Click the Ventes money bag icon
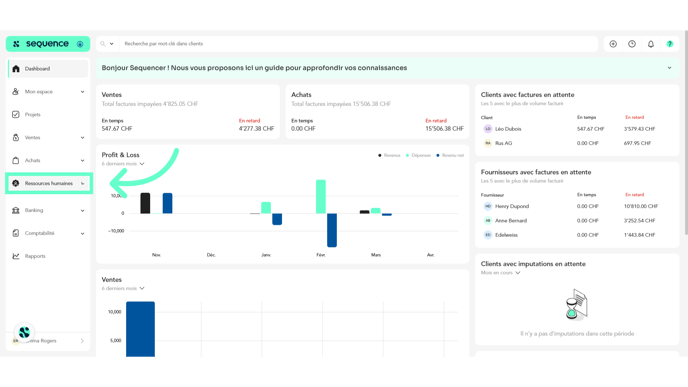Screen dimensions: 688x387 (x=16, y=137)
